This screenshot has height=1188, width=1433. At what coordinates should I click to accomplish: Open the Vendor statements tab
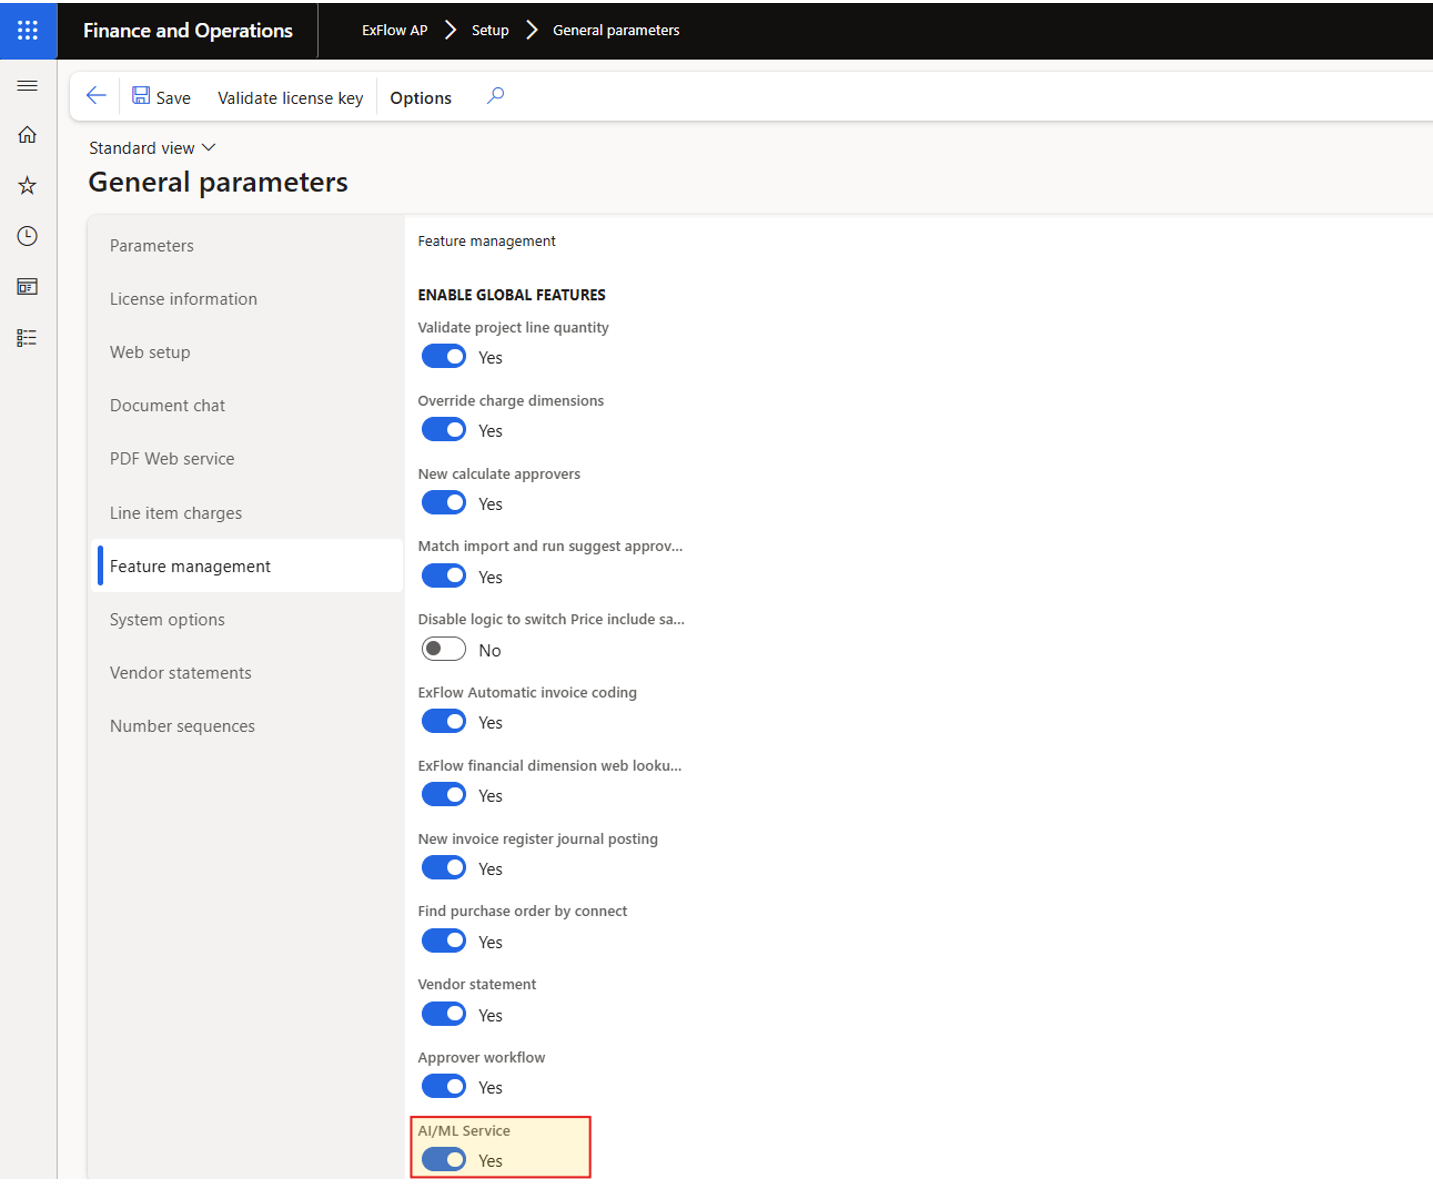246,673
